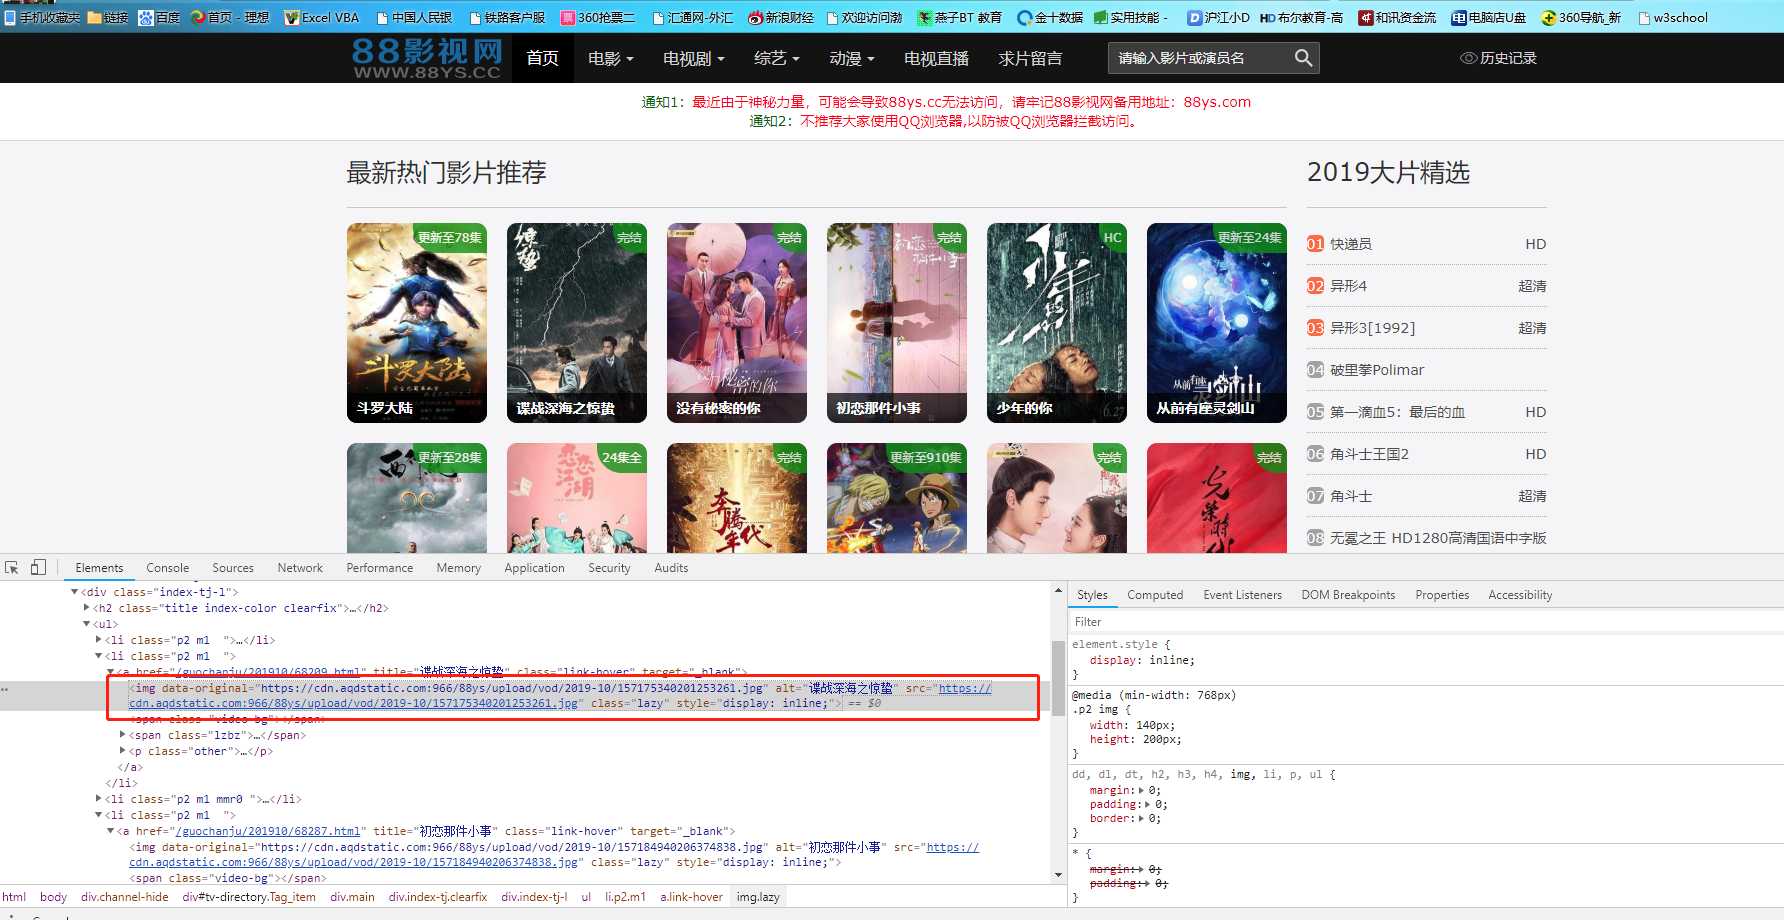Viewport: 1784px width, 920px height.
Task: Click the magnifier search icon in site header
Action: point(1303,58)
